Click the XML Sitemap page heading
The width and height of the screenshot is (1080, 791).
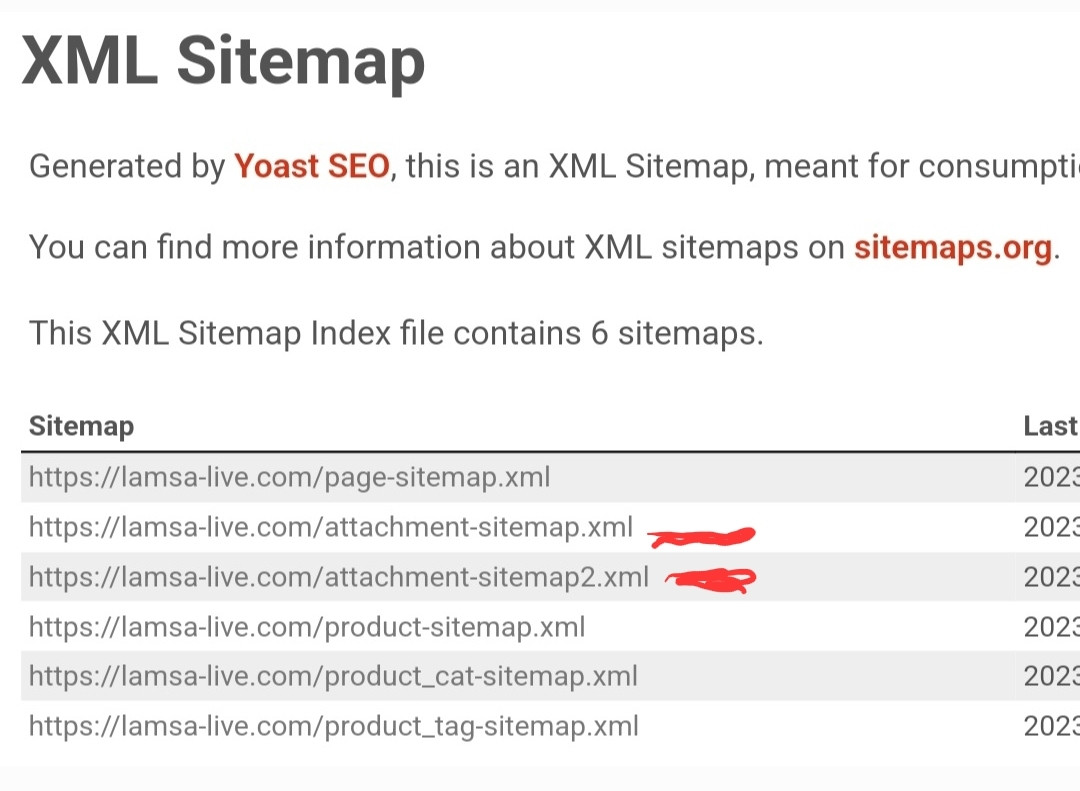(x=224, y=63)
